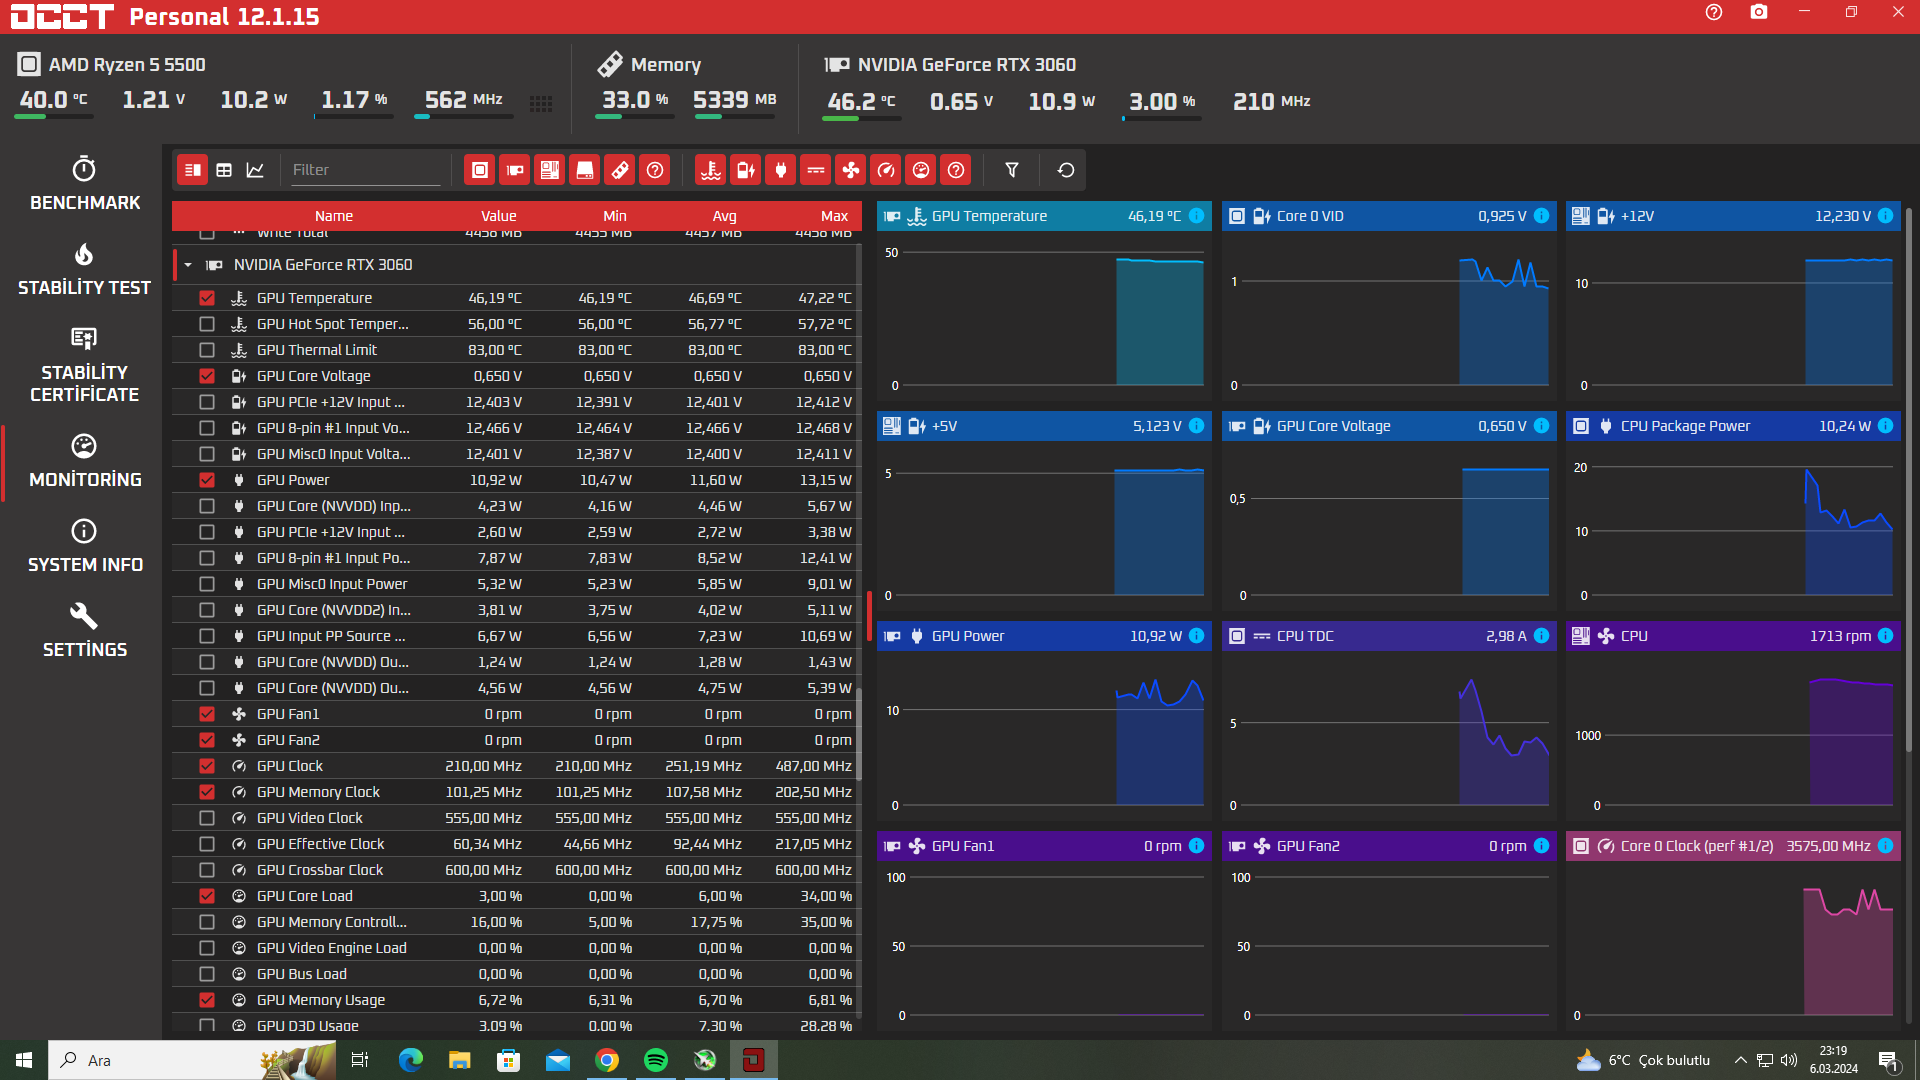Sort table by Avg column header
The height and width of the screenshot is (1080, 1920).
point(724,216)
